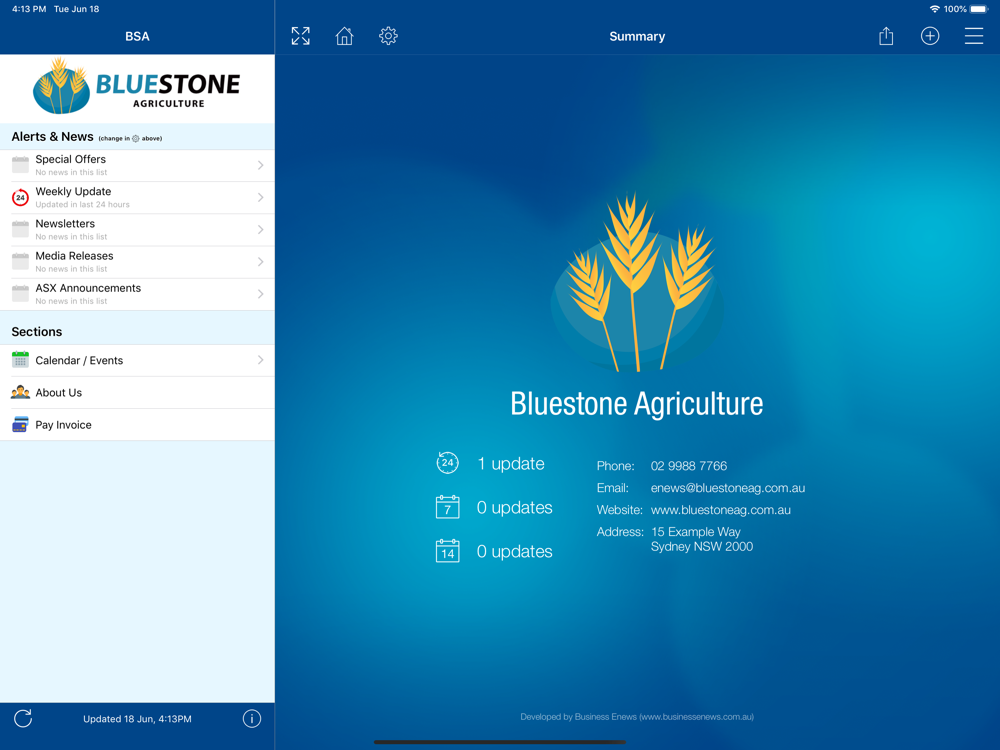Refresh using the reload icon

click(23, 719)
